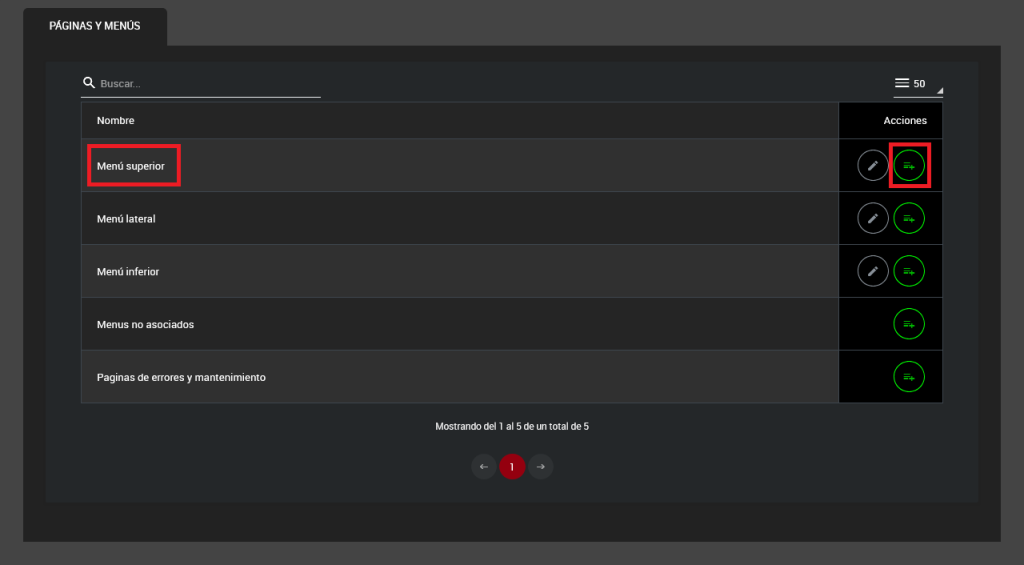Click the edit pencil for Menú superior

coord(872,165)
